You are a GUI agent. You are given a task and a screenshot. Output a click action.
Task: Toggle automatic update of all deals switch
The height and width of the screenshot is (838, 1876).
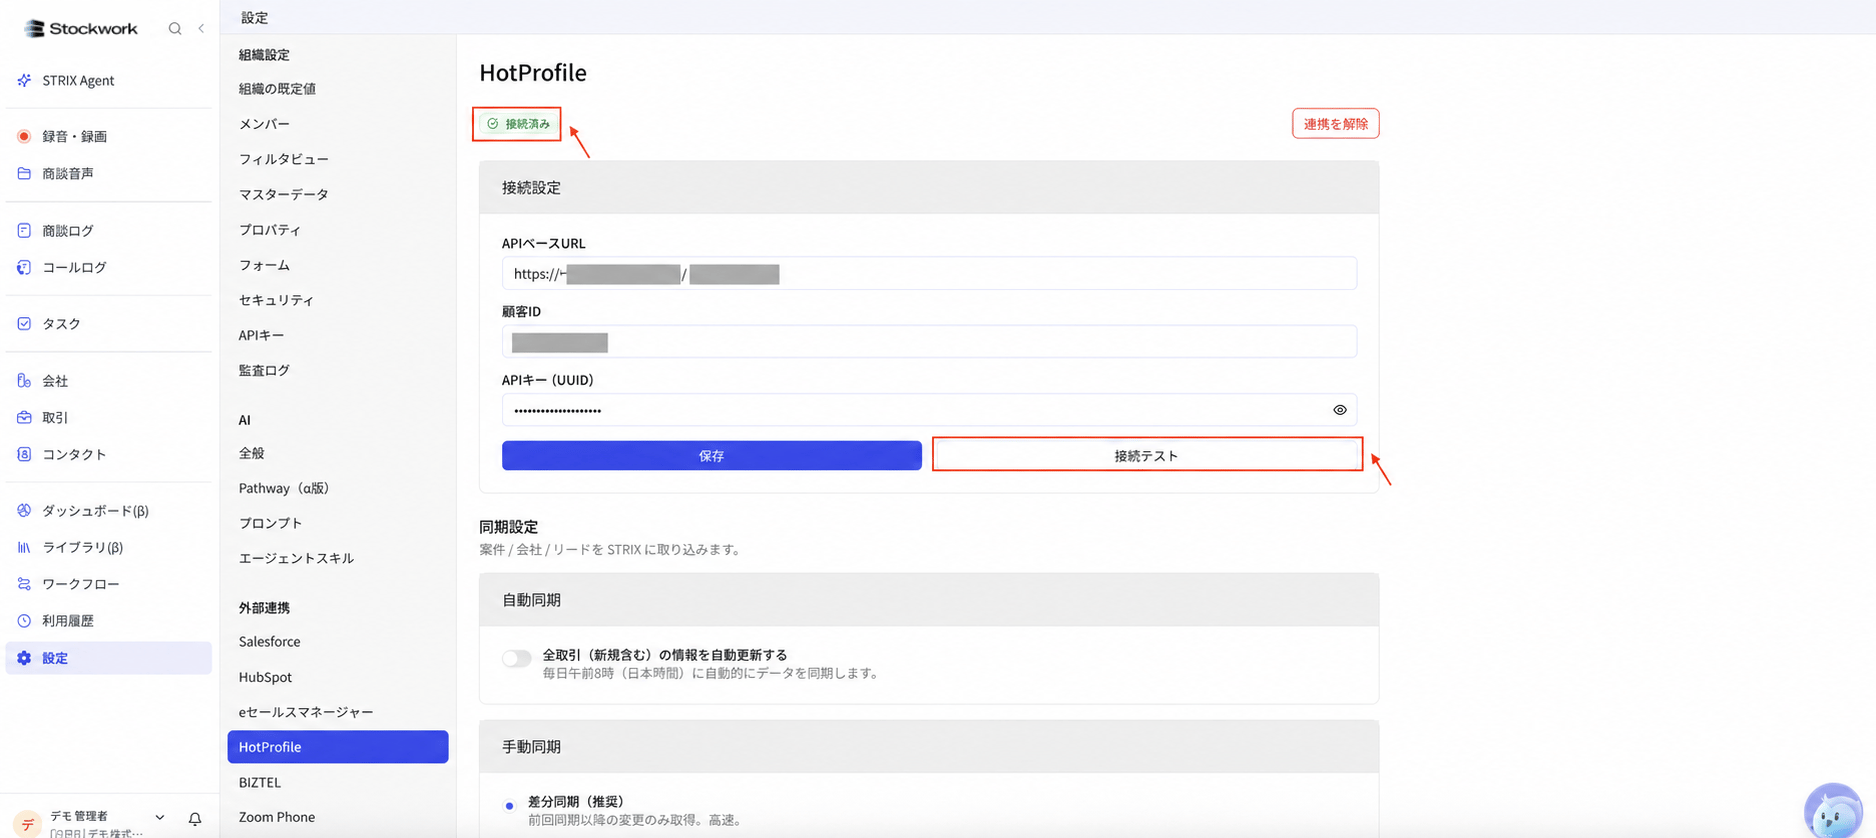517,658
